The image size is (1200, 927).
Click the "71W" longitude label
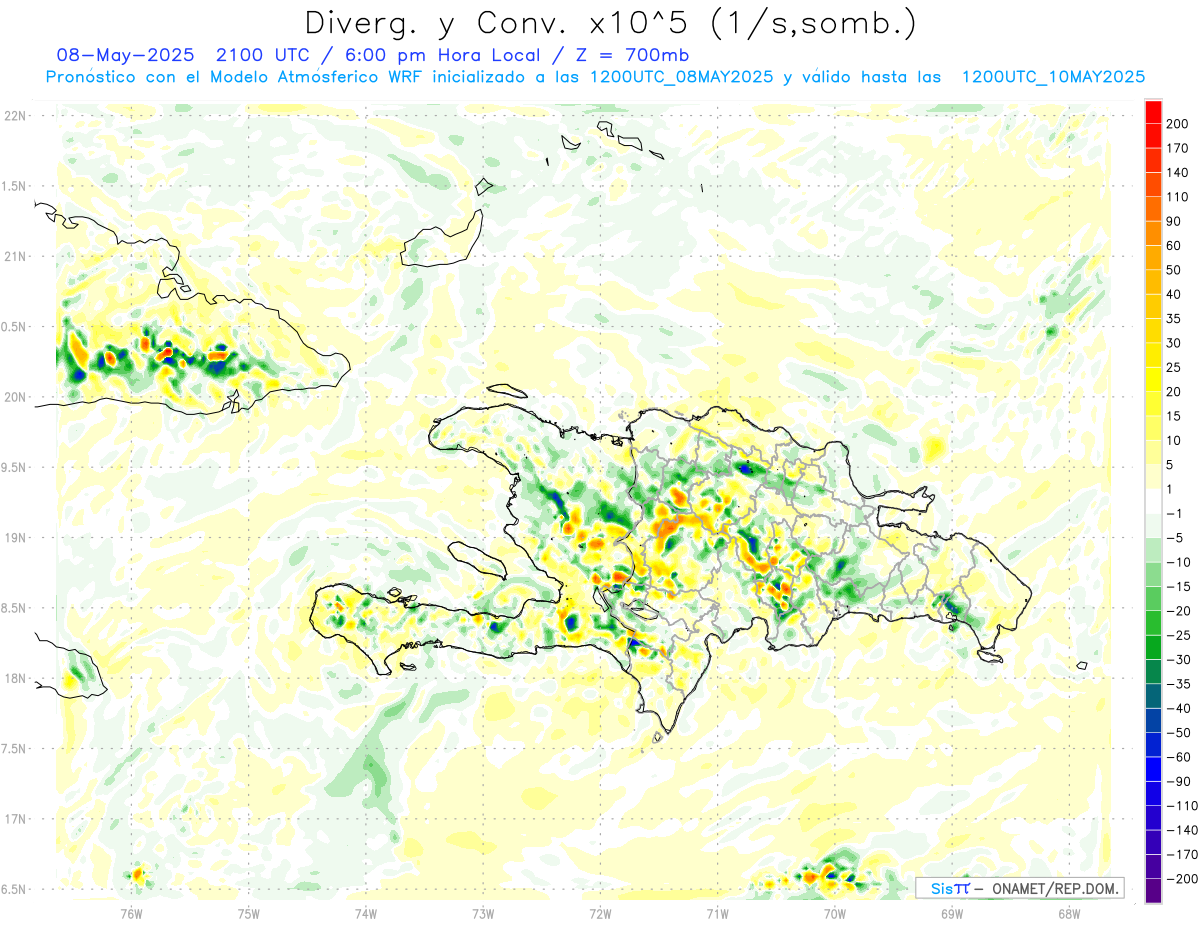717,912
